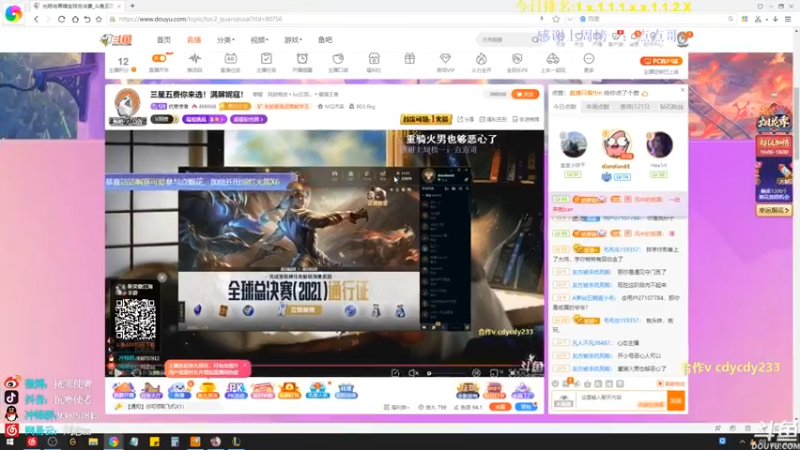800x450 pixels.
Task: Expand the 福利券 dropdown under gift bar
Action: click(x=396, y=407)
